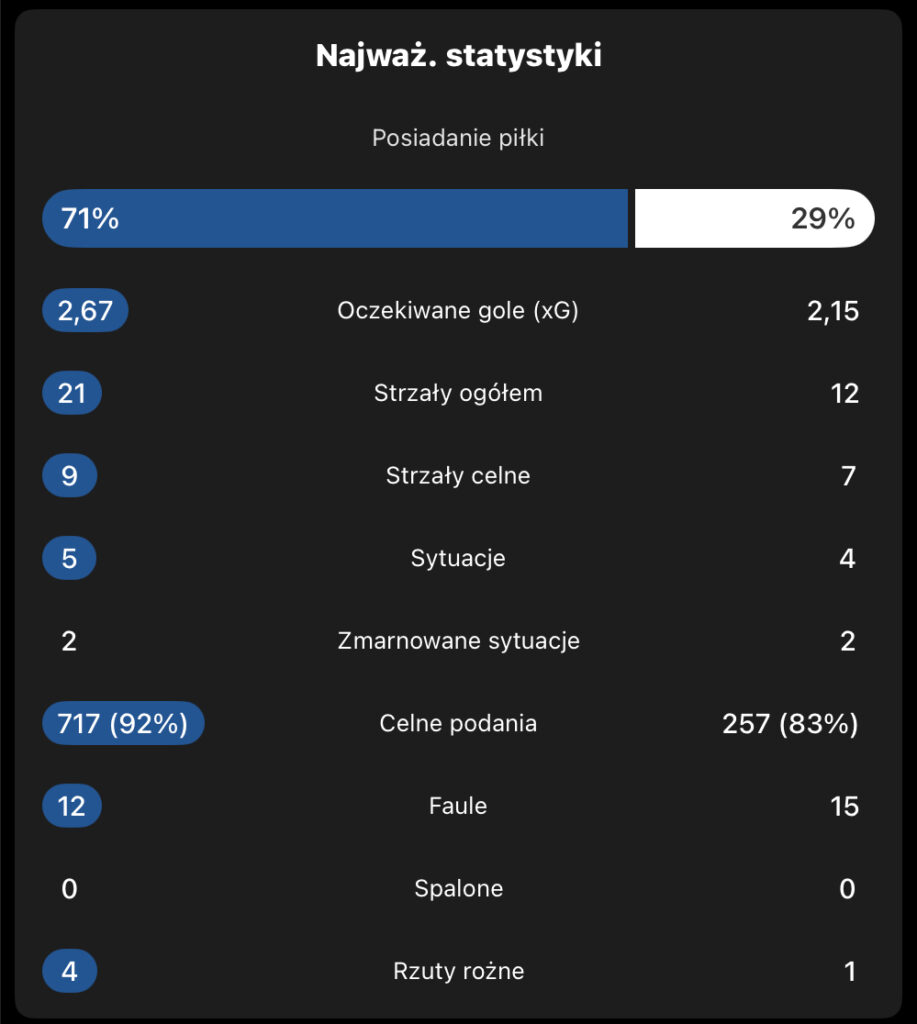
Task: Open the Zmarnowane sytuacje stat
Action: coord(458,641)
